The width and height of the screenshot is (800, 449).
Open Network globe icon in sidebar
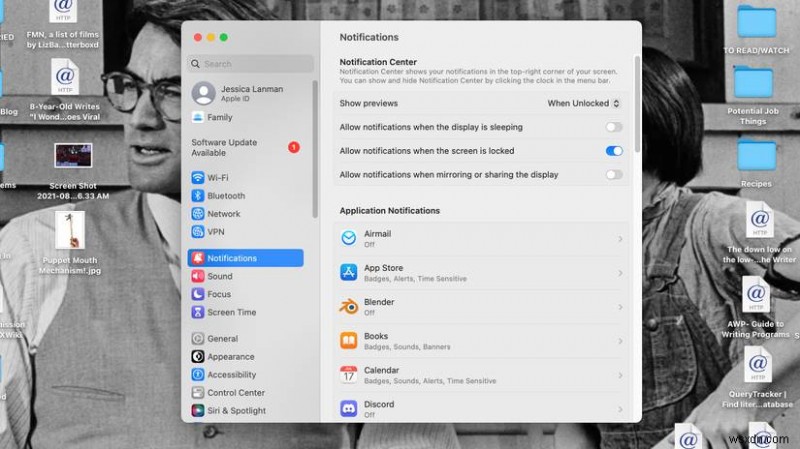click(x=198, y=214)
